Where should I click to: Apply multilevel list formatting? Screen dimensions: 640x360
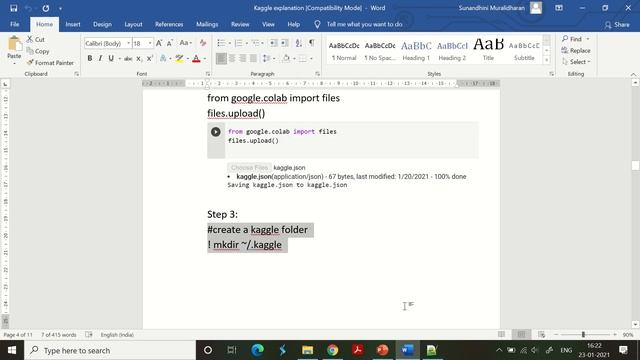click(x=256, y=43)
